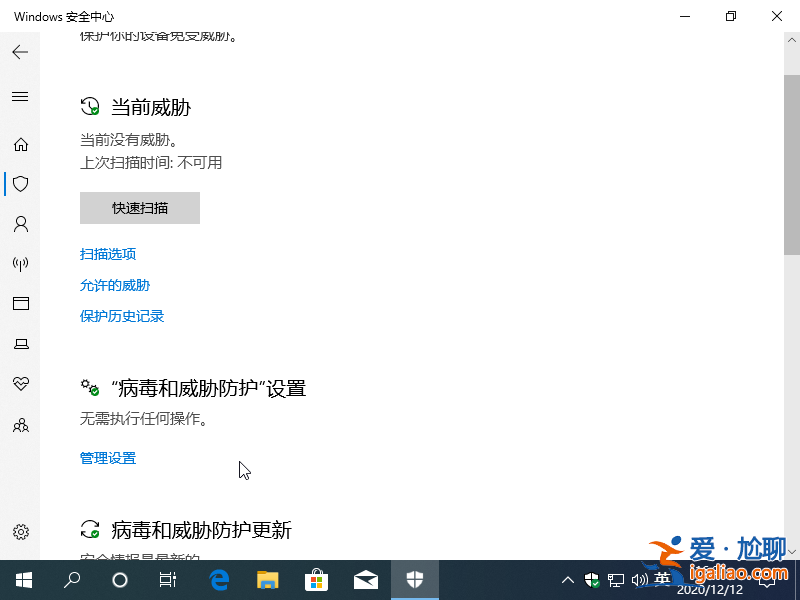
Task: Open App & browser control in sidebar
Action: tap(20, 304)
